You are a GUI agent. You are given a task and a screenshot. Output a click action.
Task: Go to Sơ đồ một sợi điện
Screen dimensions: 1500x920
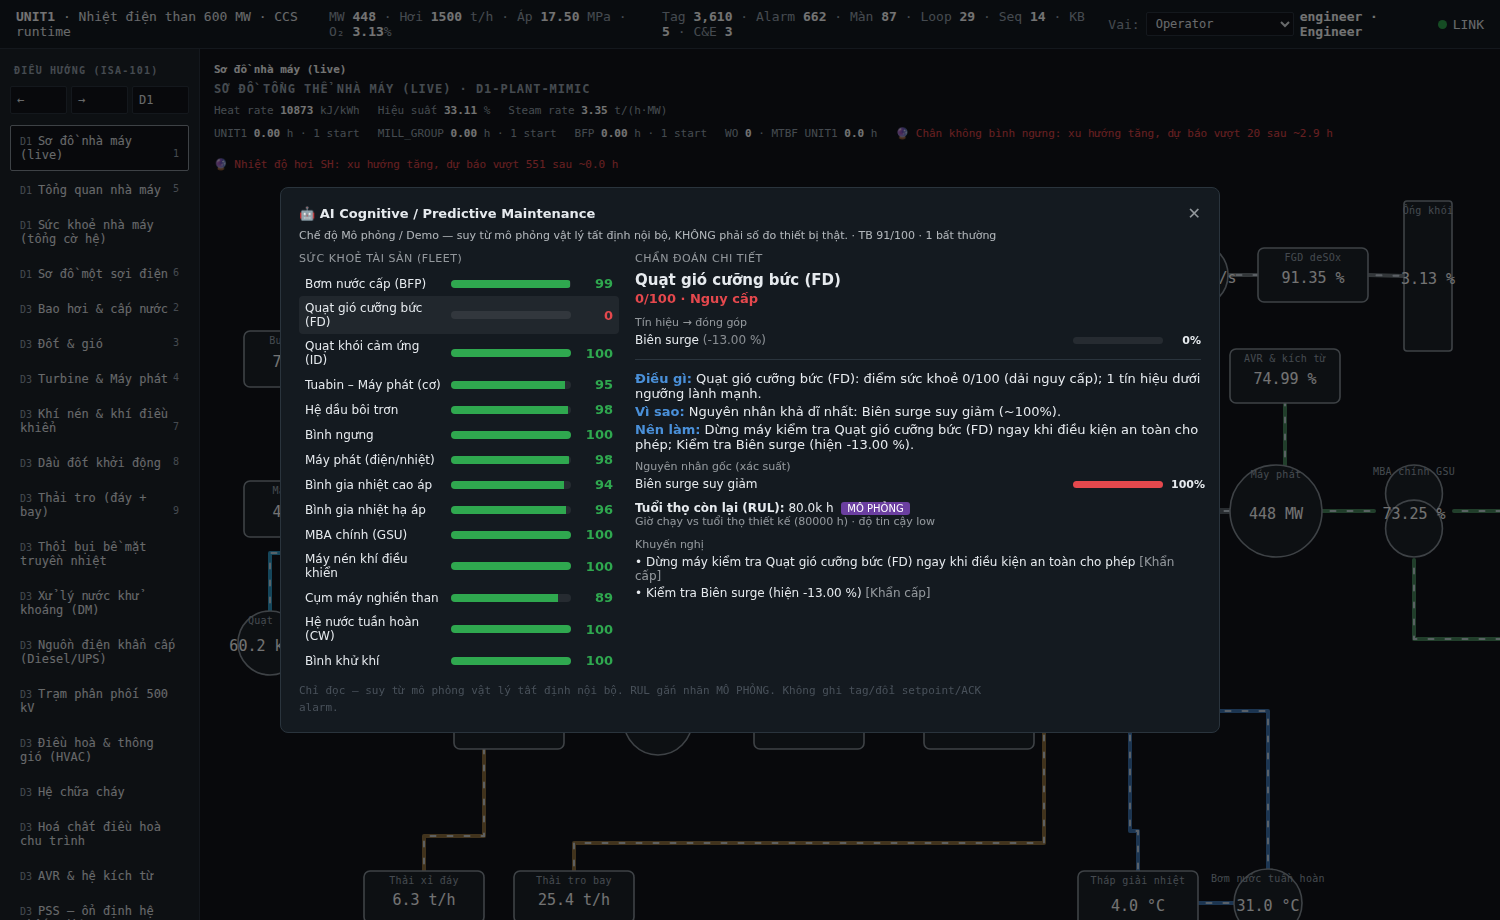tap(99, 274)
